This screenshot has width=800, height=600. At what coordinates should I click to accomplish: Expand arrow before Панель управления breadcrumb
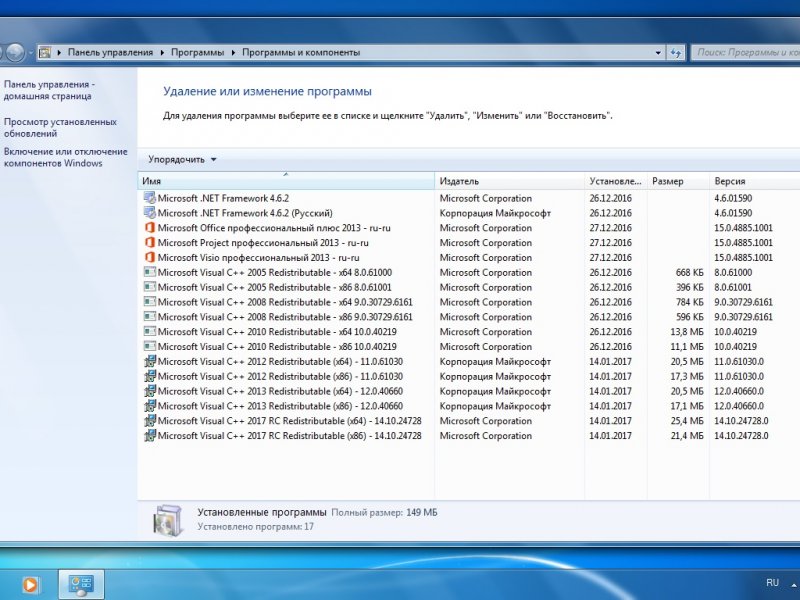point(59,52)
